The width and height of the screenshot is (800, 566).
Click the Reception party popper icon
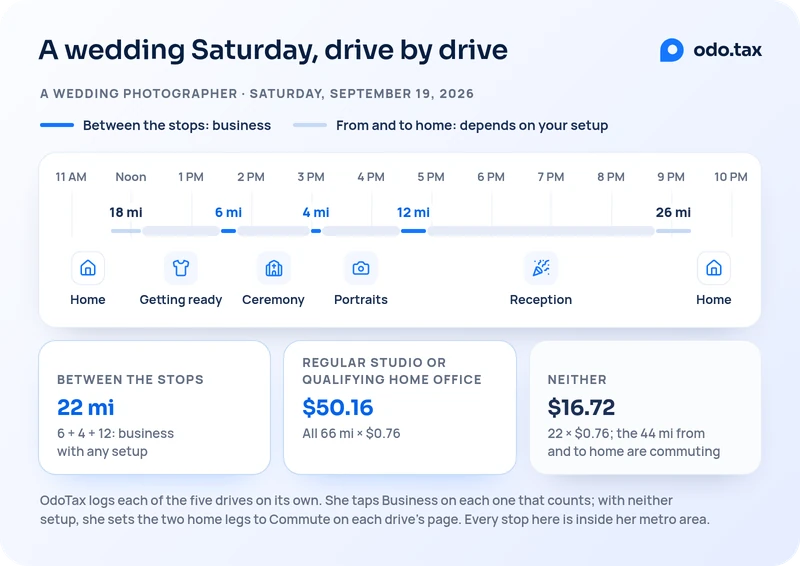(x=541, y=268)
